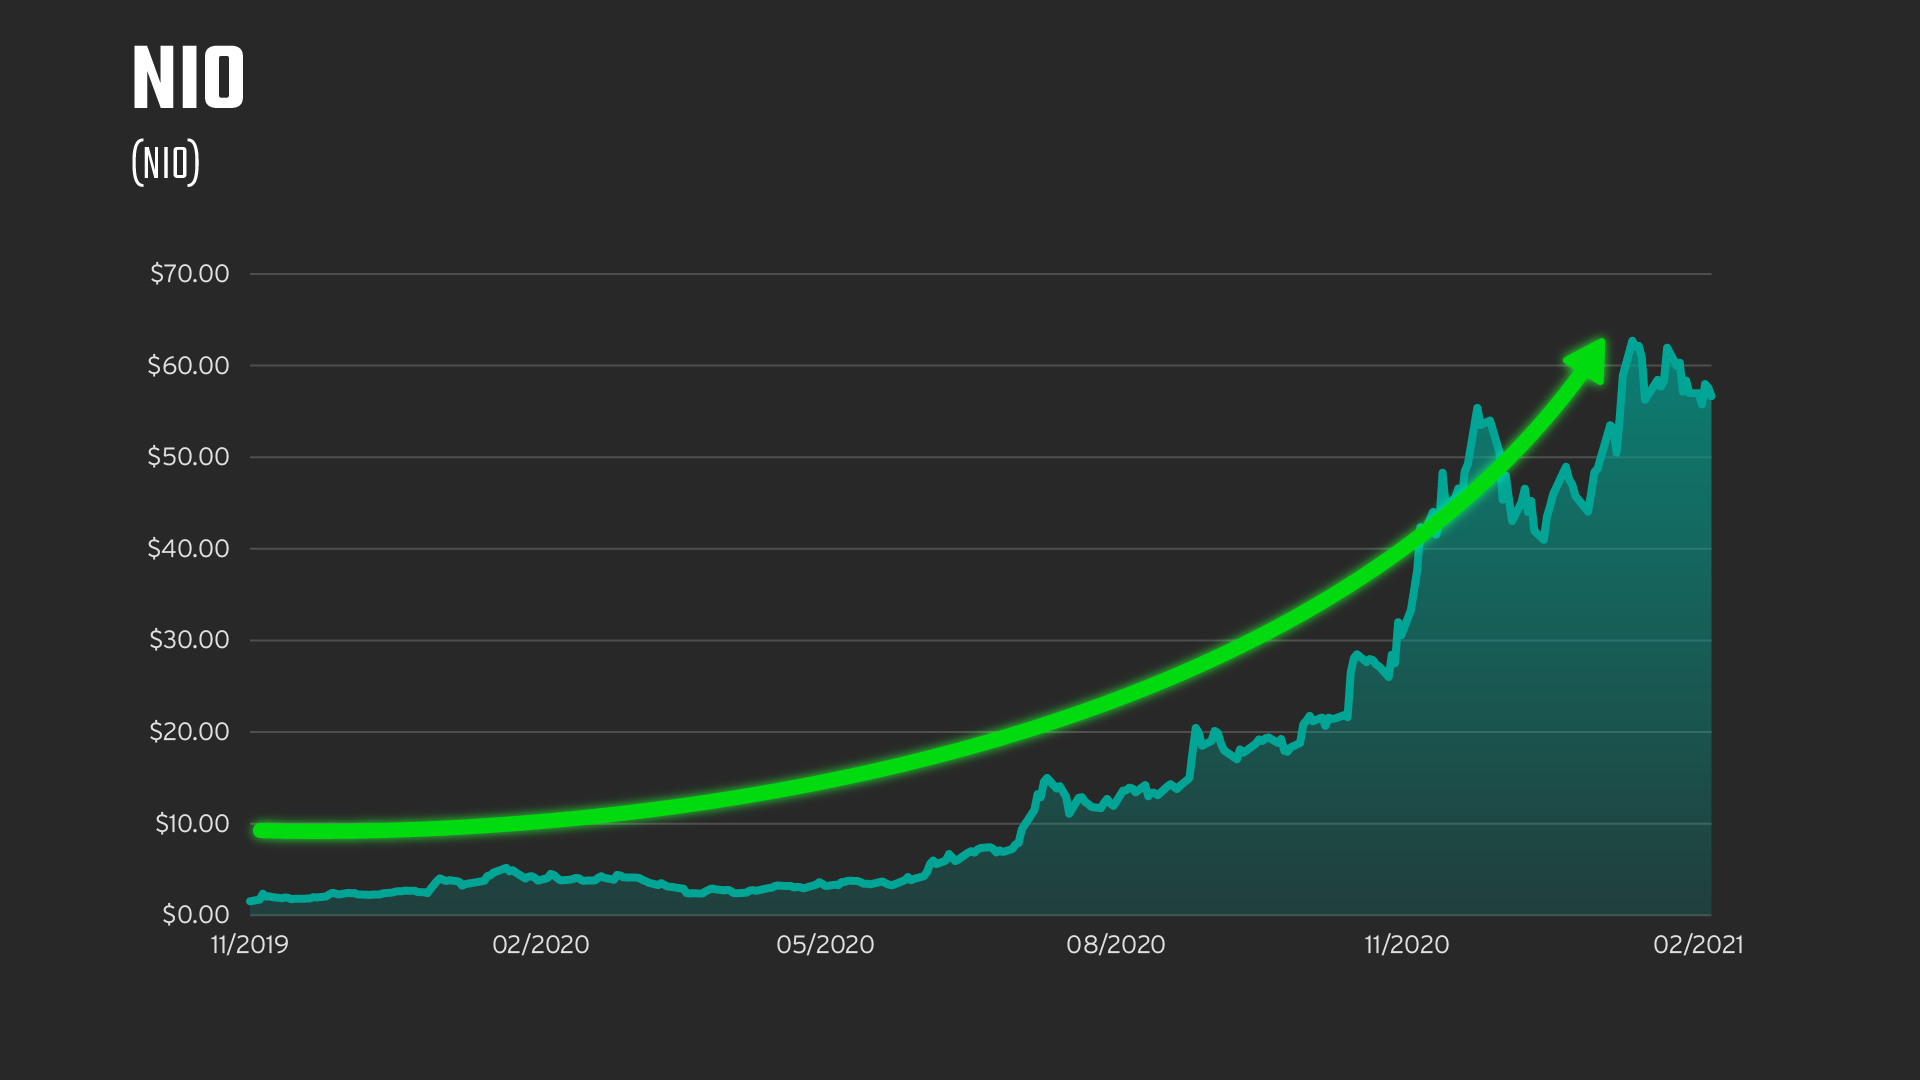Image resolution: width=1920 pixels, height=1080 pixels.
Task: Click the 05/2020 date label
Action: [x=825, y=945]
